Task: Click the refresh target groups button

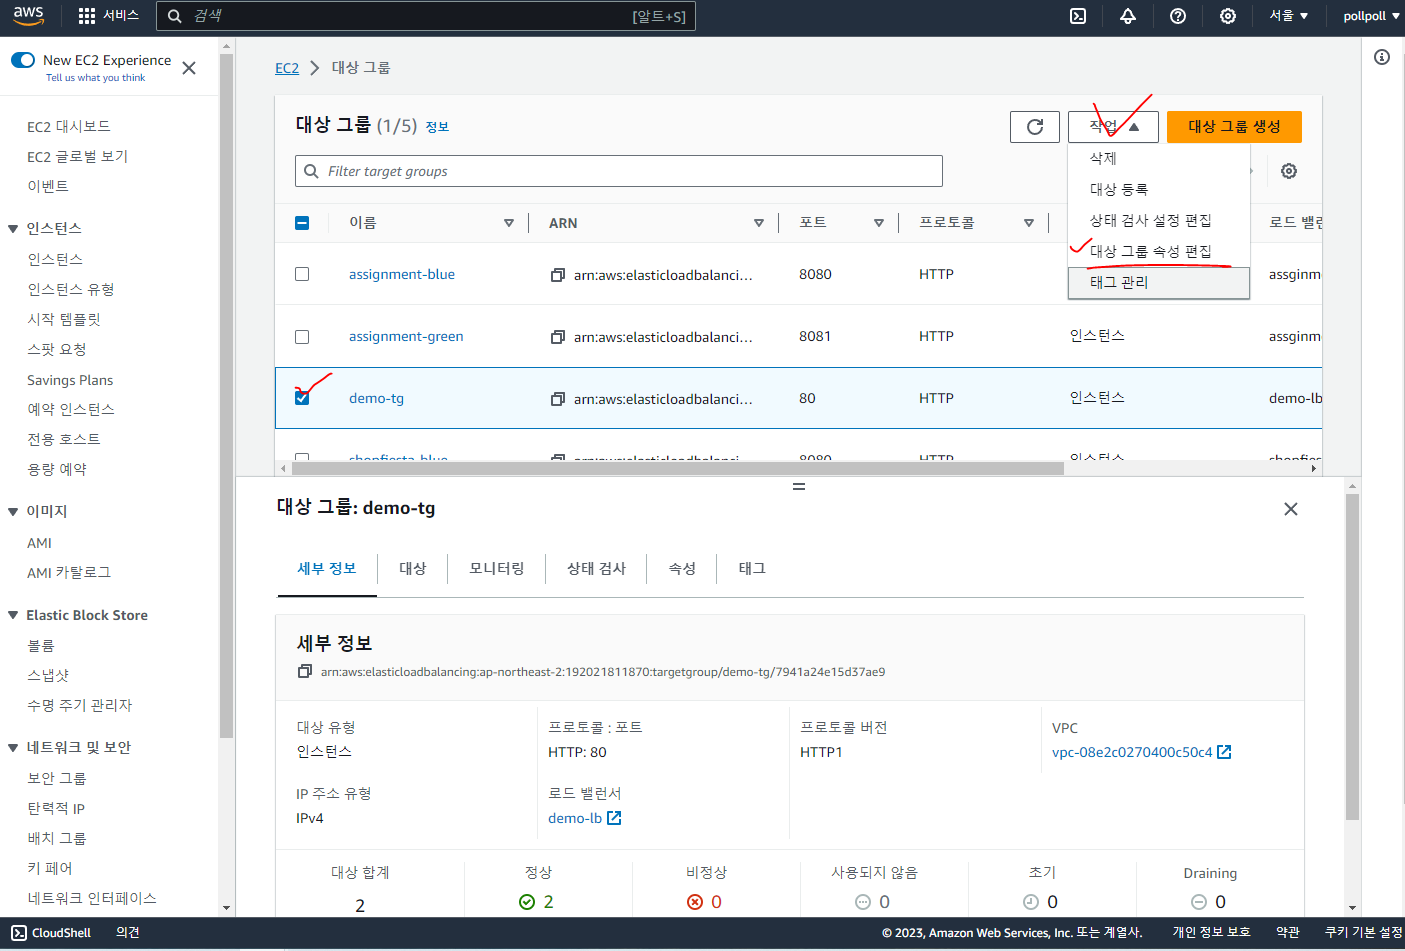Action: pyautogui.click(x=1035, y=127)
